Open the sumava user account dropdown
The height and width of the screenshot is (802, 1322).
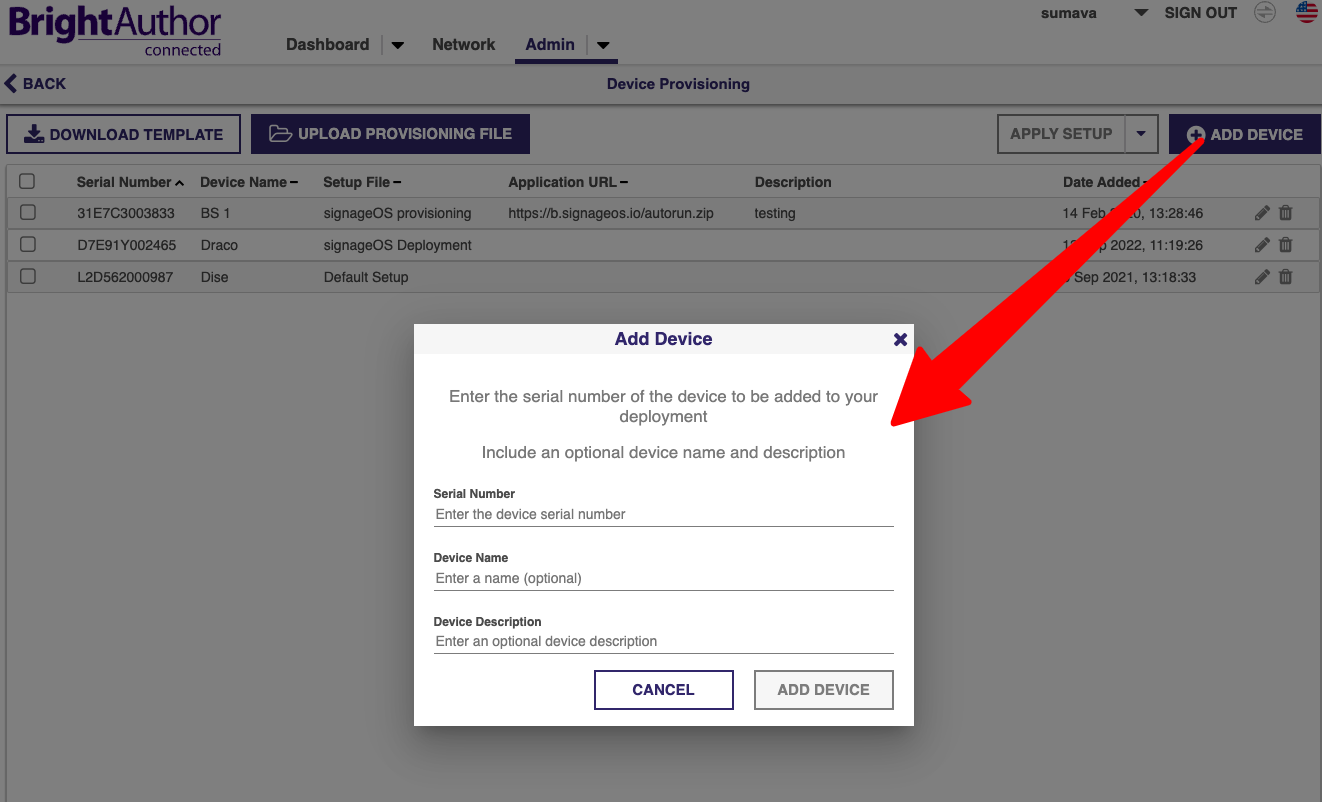tap(1140, 13)
